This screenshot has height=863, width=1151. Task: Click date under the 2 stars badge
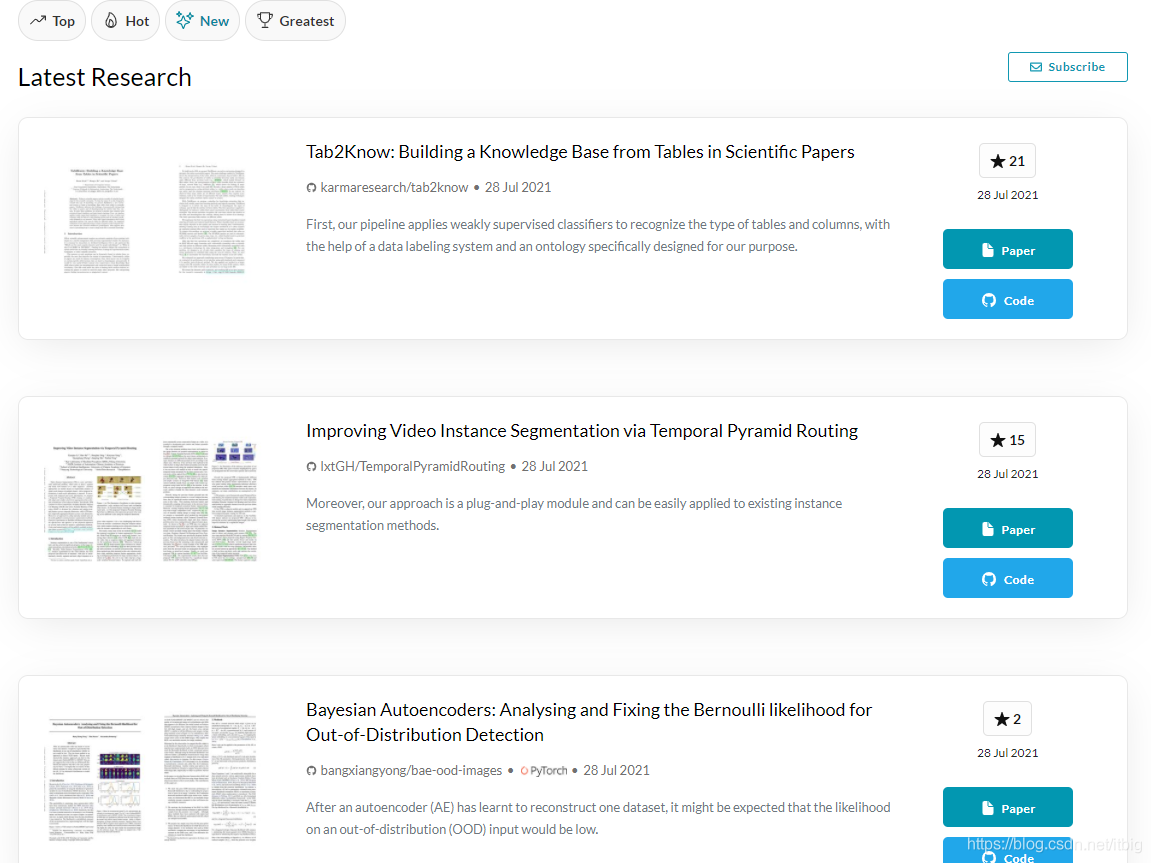(1007, 752)
